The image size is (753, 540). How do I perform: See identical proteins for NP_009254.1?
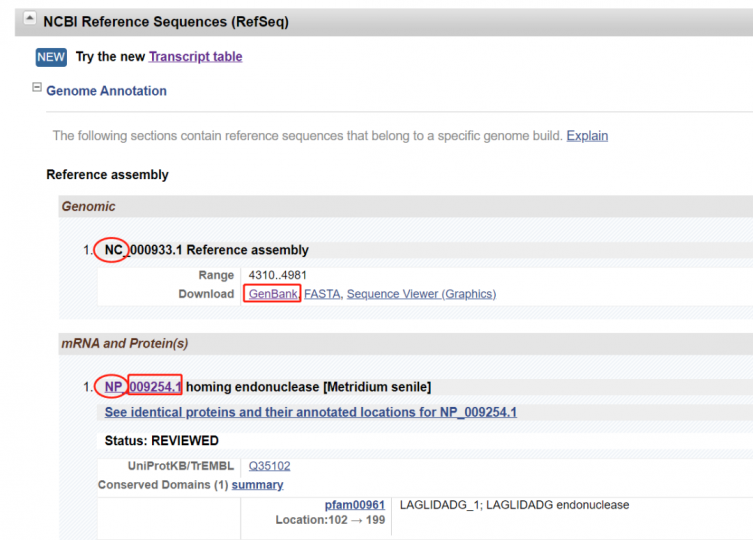tap(310, 412)
